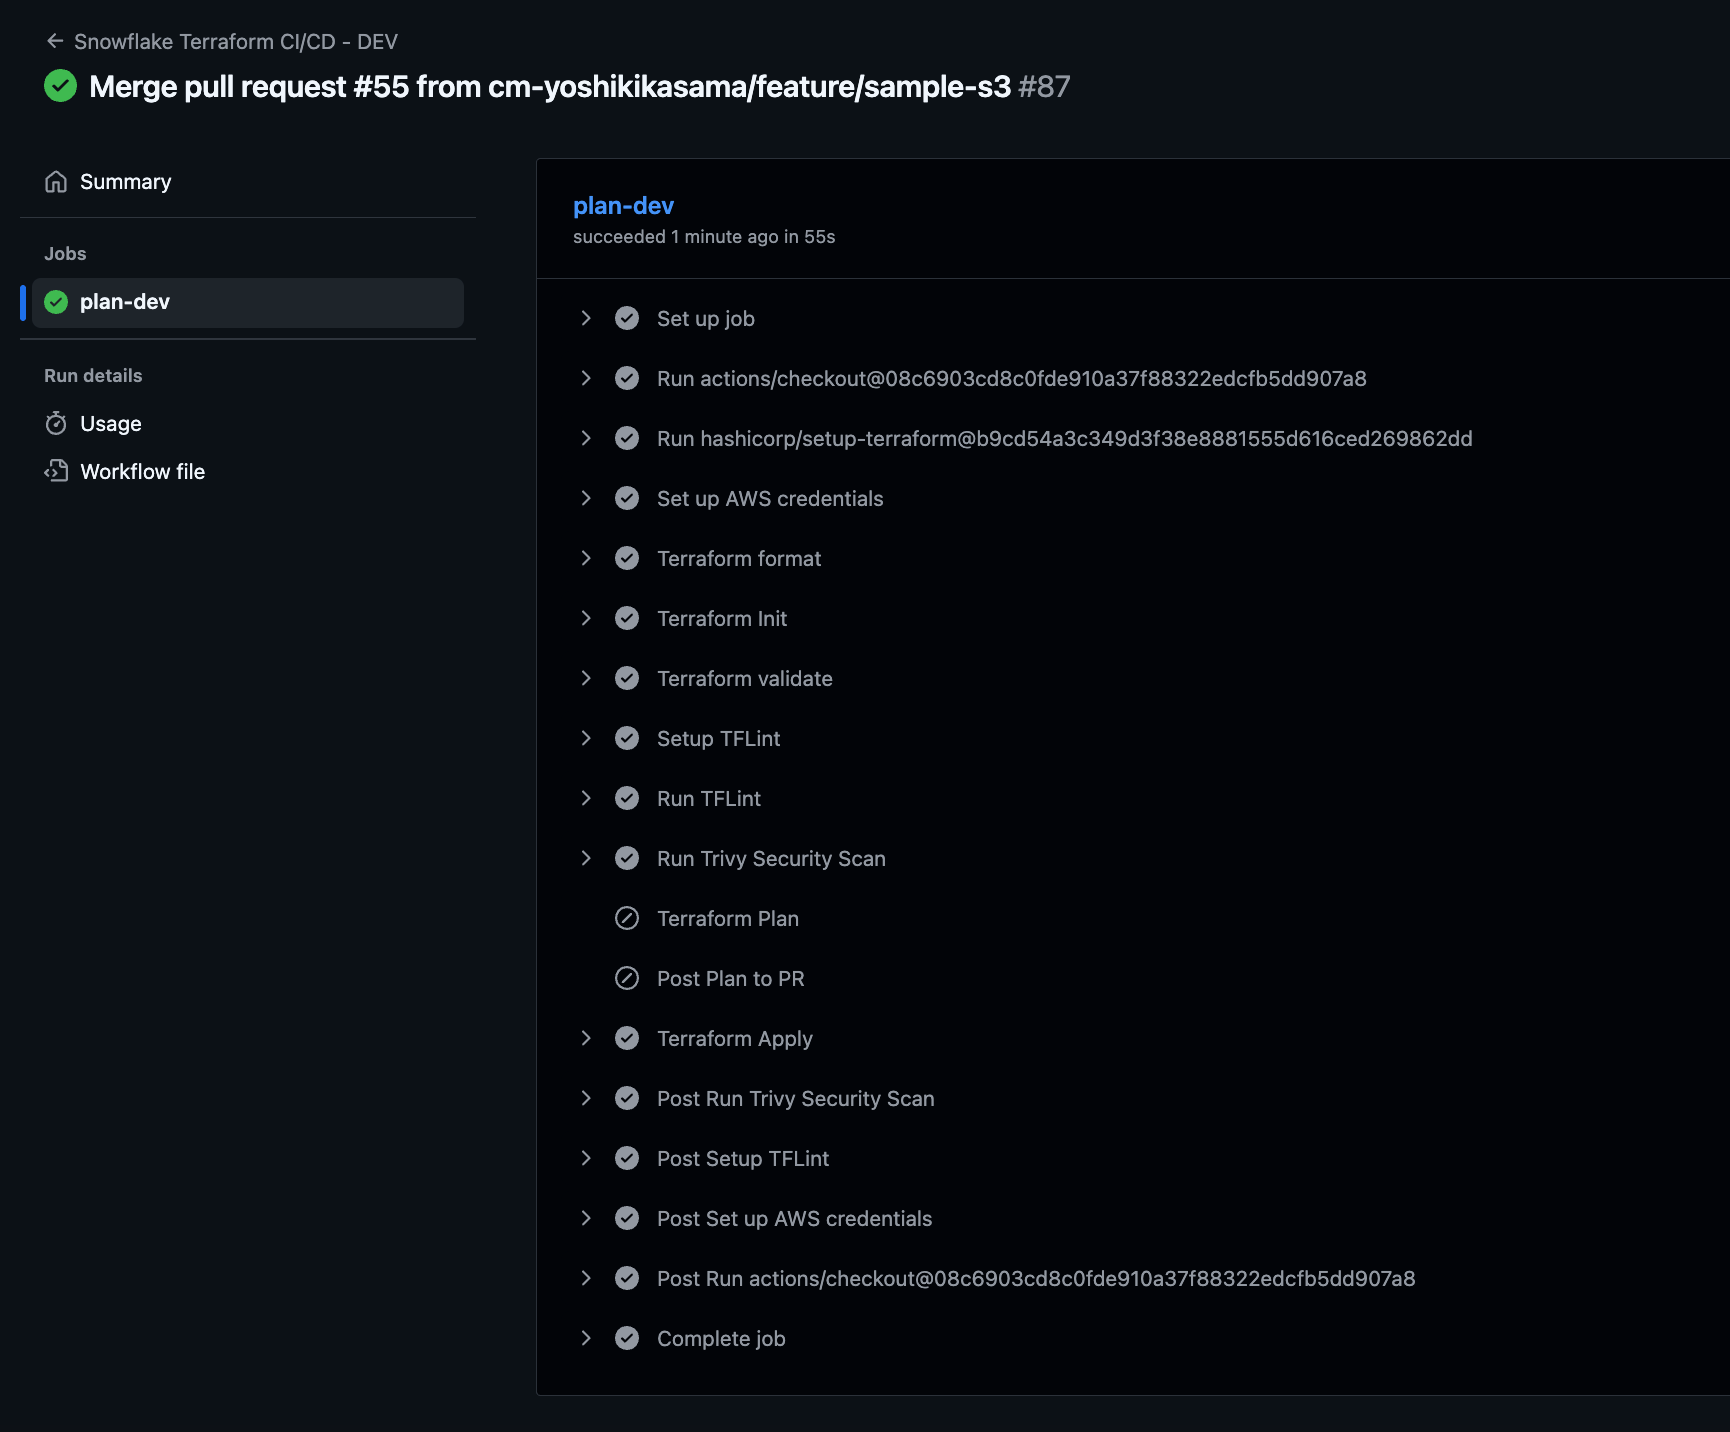Open the Terraform format step log
This screenshot has height=1432, width=1730.
point(739,558)
